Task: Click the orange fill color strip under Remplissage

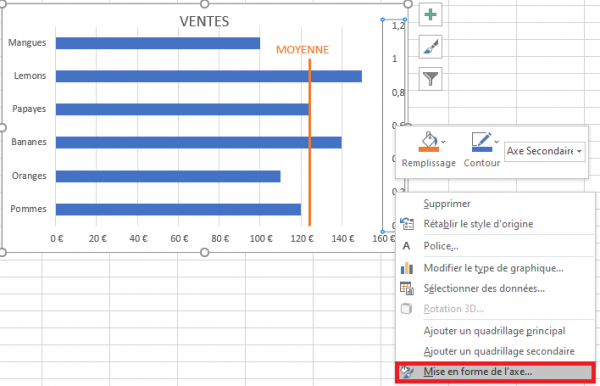Action: [x=429, y=149]
